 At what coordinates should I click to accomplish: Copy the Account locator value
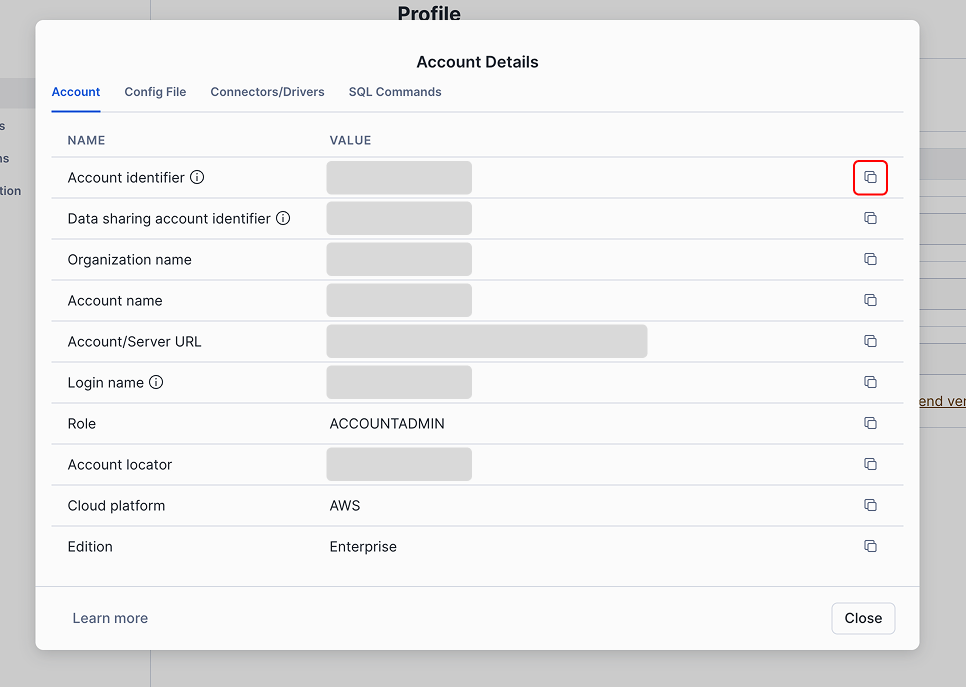coord(870,464)
